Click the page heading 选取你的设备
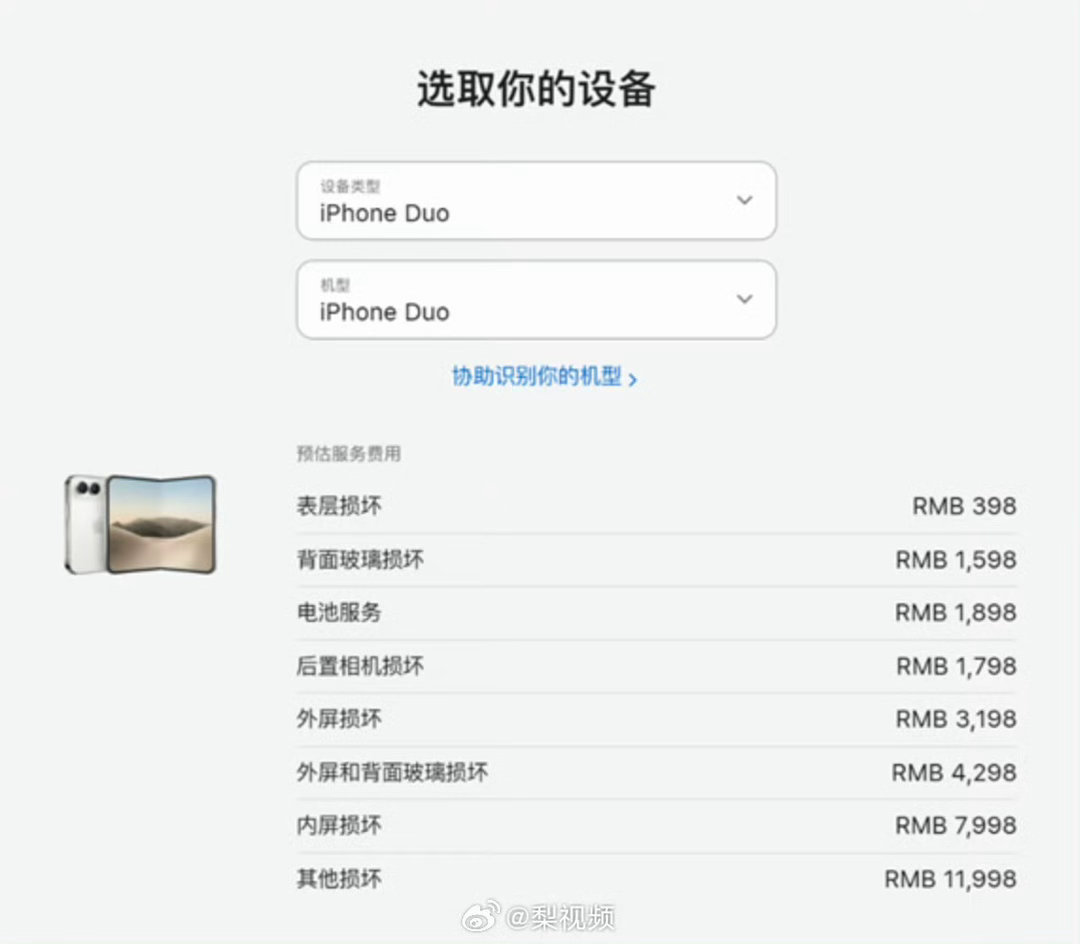1080x944 pixels. coord(536,89)
